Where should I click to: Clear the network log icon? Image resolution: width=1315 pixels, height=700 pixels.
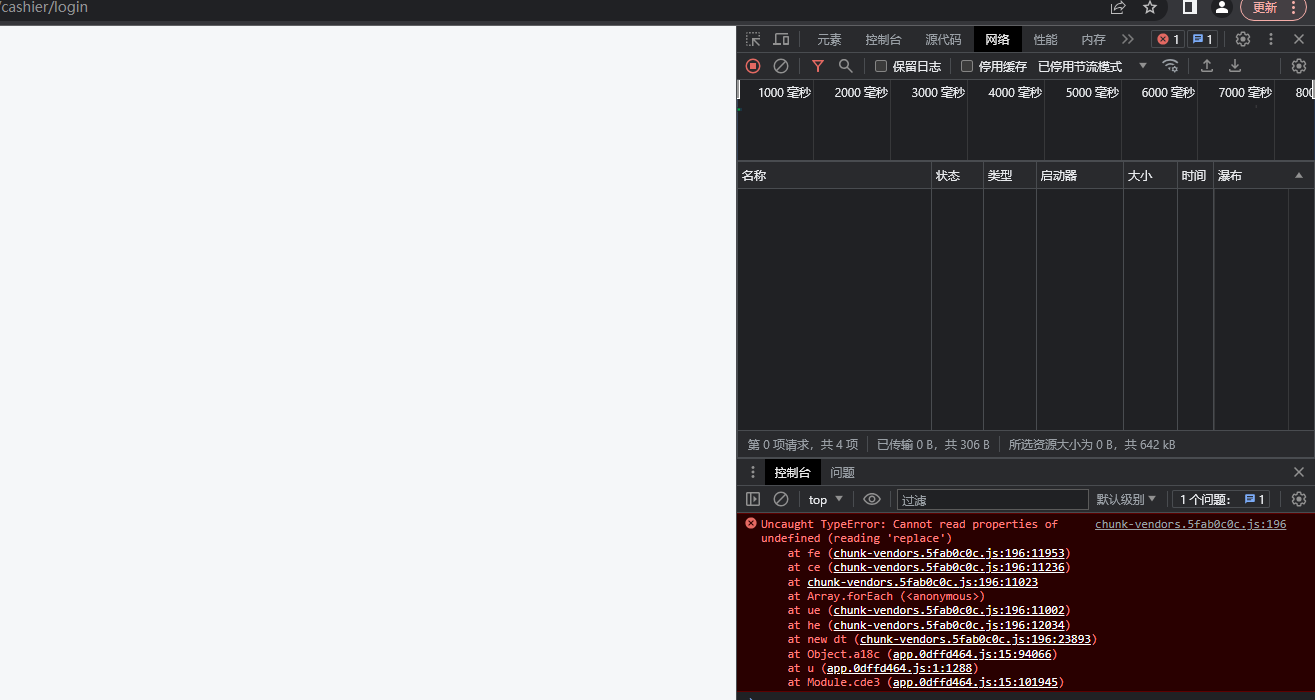tap(781, 66)
